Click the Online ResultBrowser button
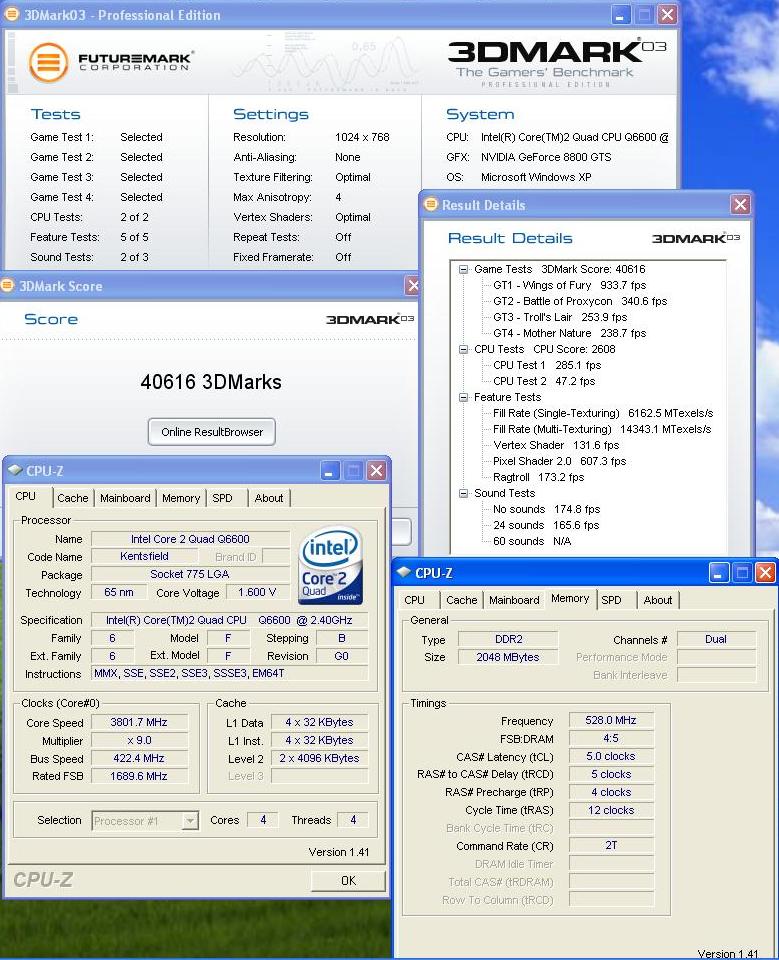The height and width of the screenshot is (960, 779). click(x=212, y=432)
